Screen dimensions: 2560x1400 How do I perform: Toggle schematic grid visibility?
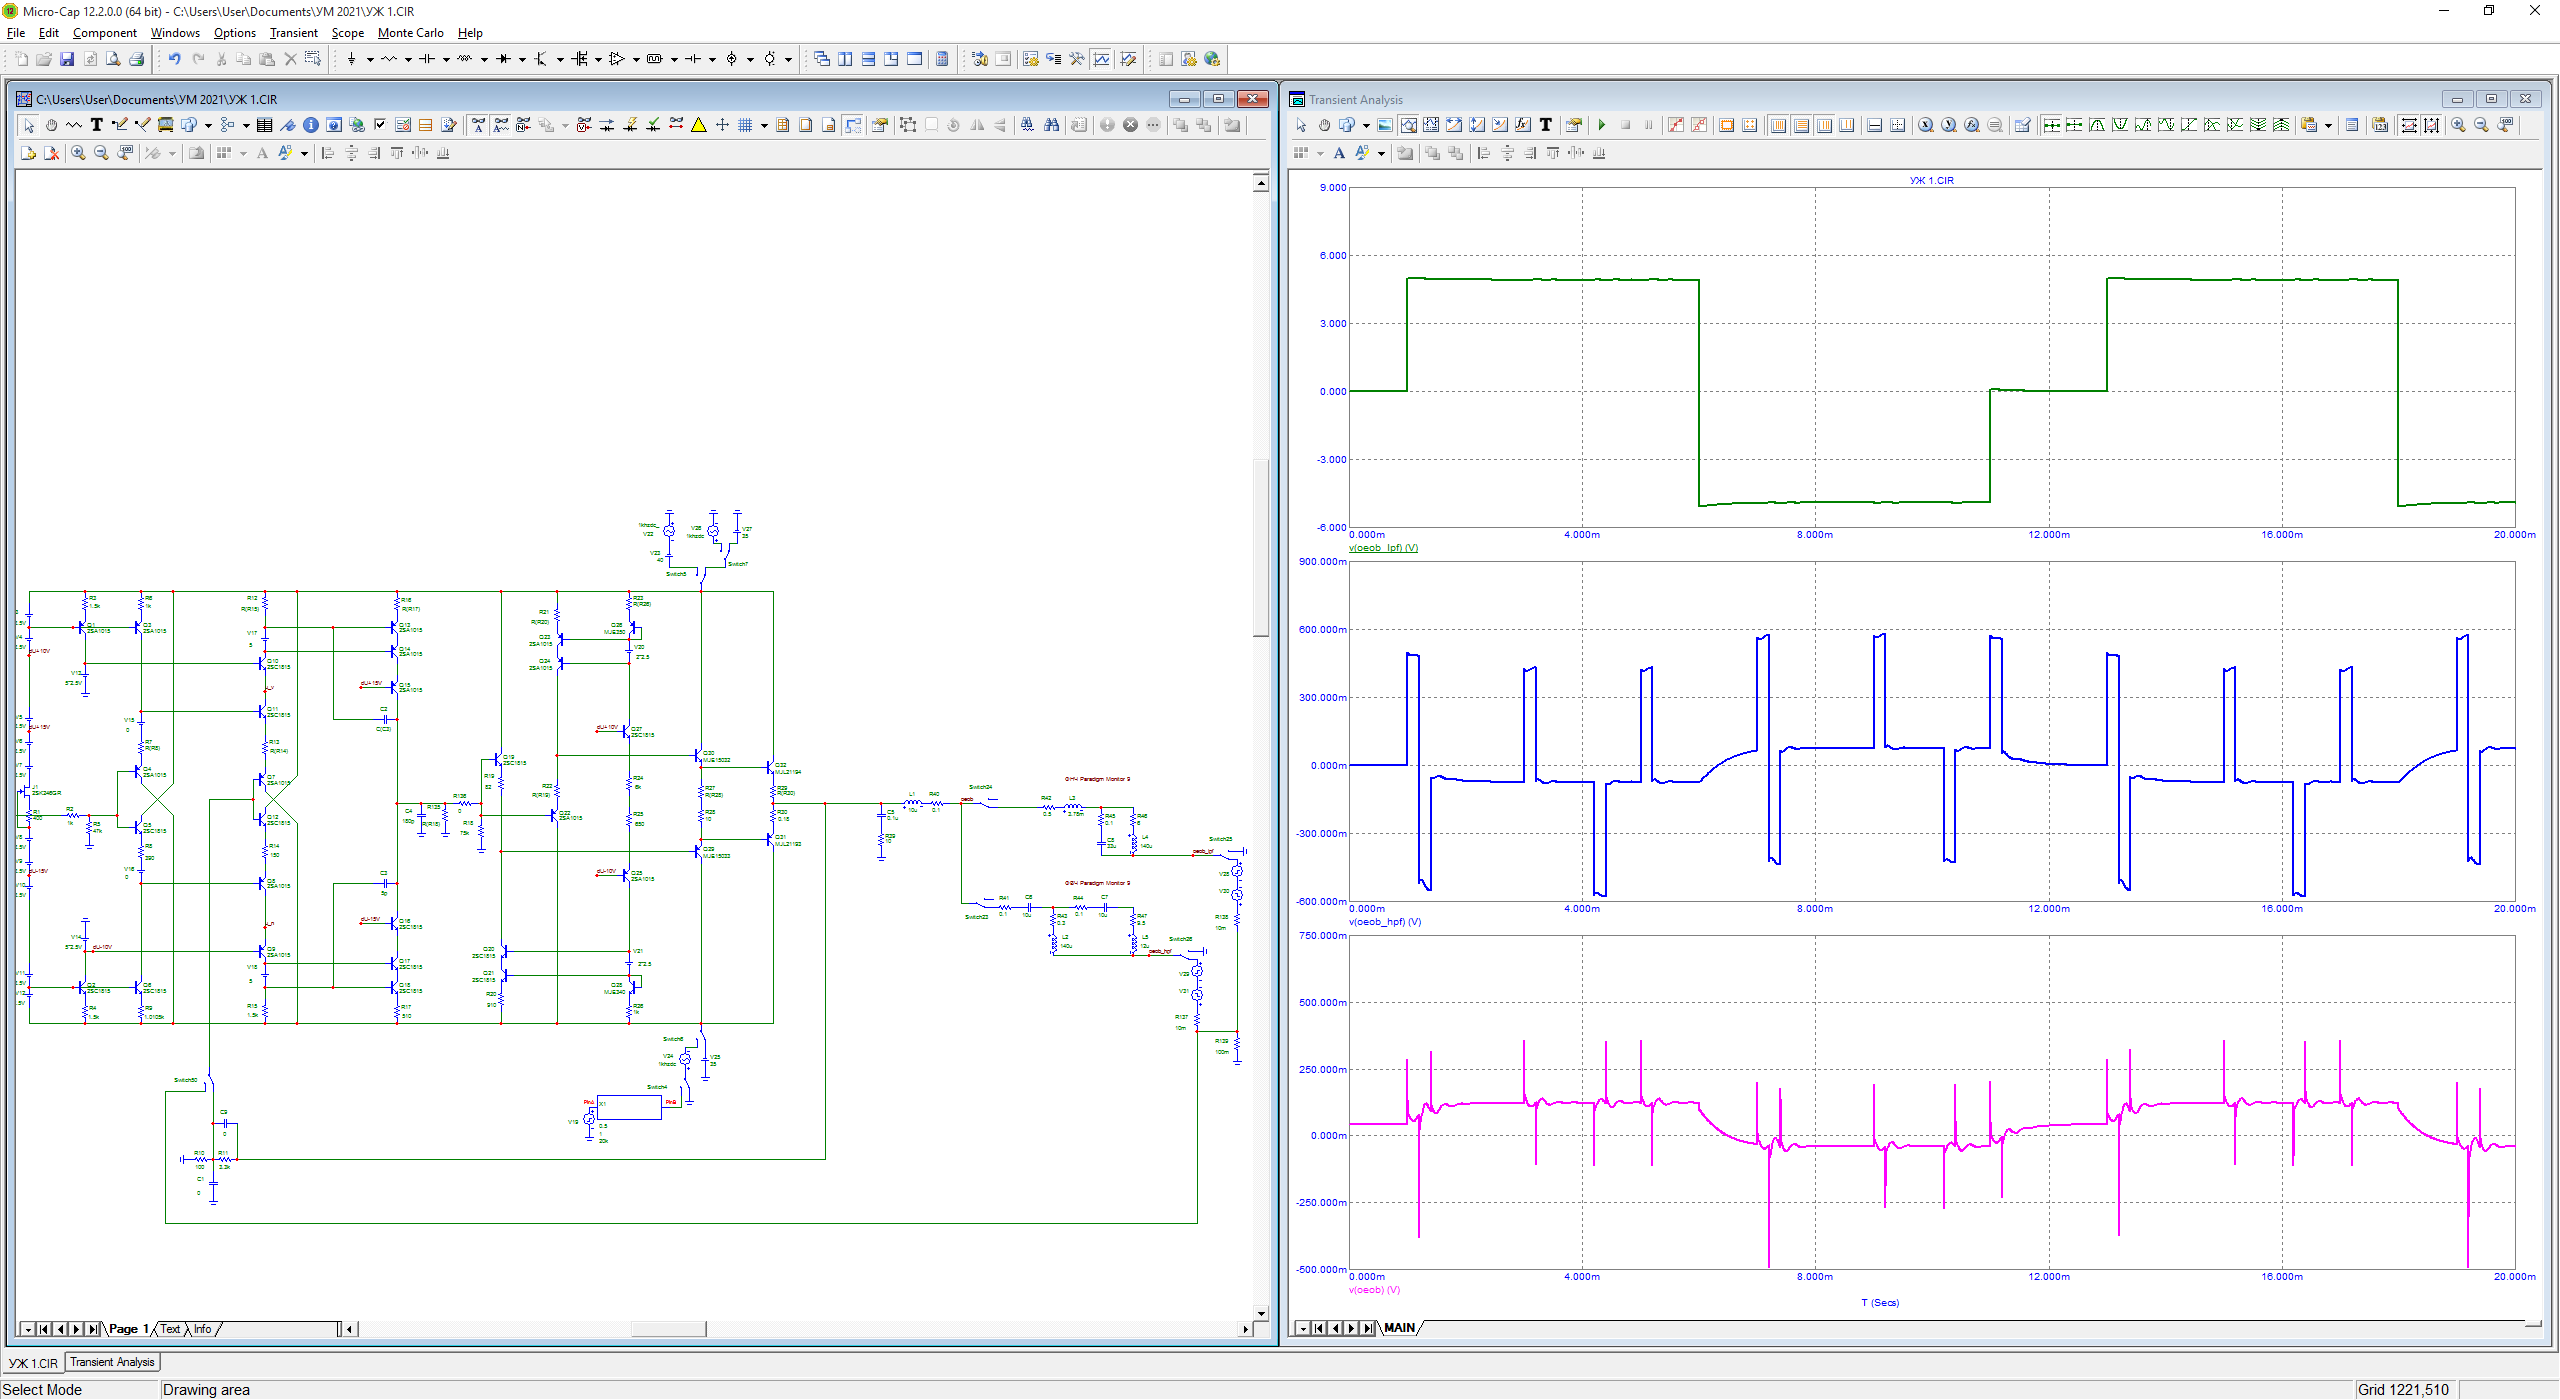pyautogui.click(x=745, y=125)
